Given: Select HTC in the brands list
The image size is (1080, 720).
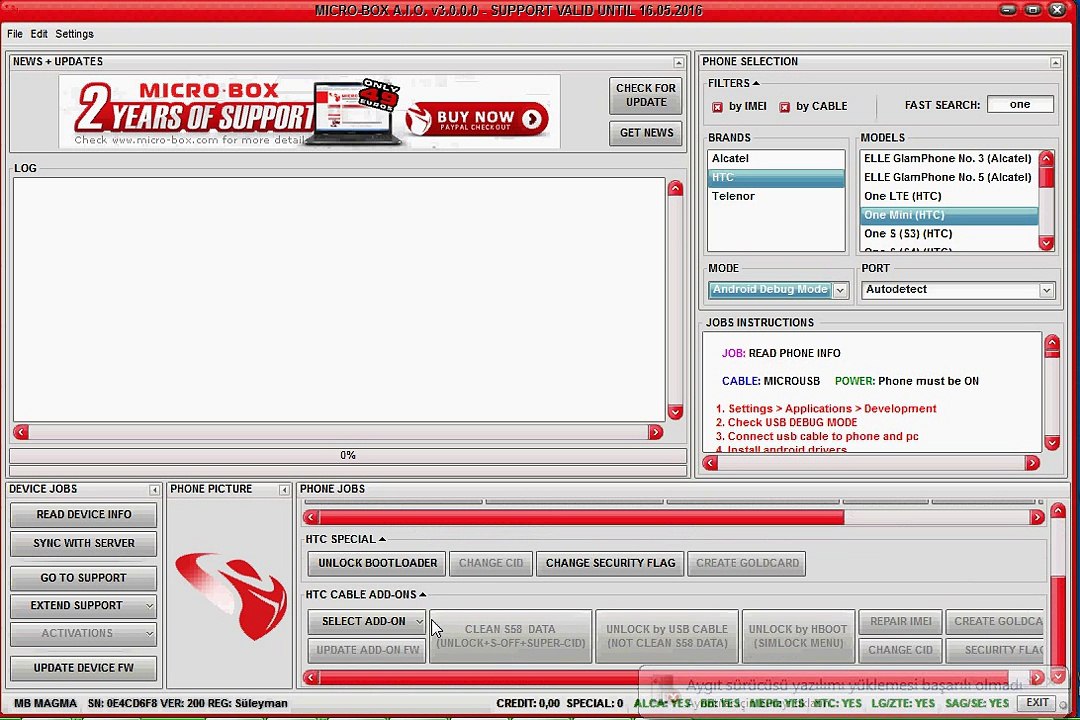Looking at the screenshot, I should (776, 178).
